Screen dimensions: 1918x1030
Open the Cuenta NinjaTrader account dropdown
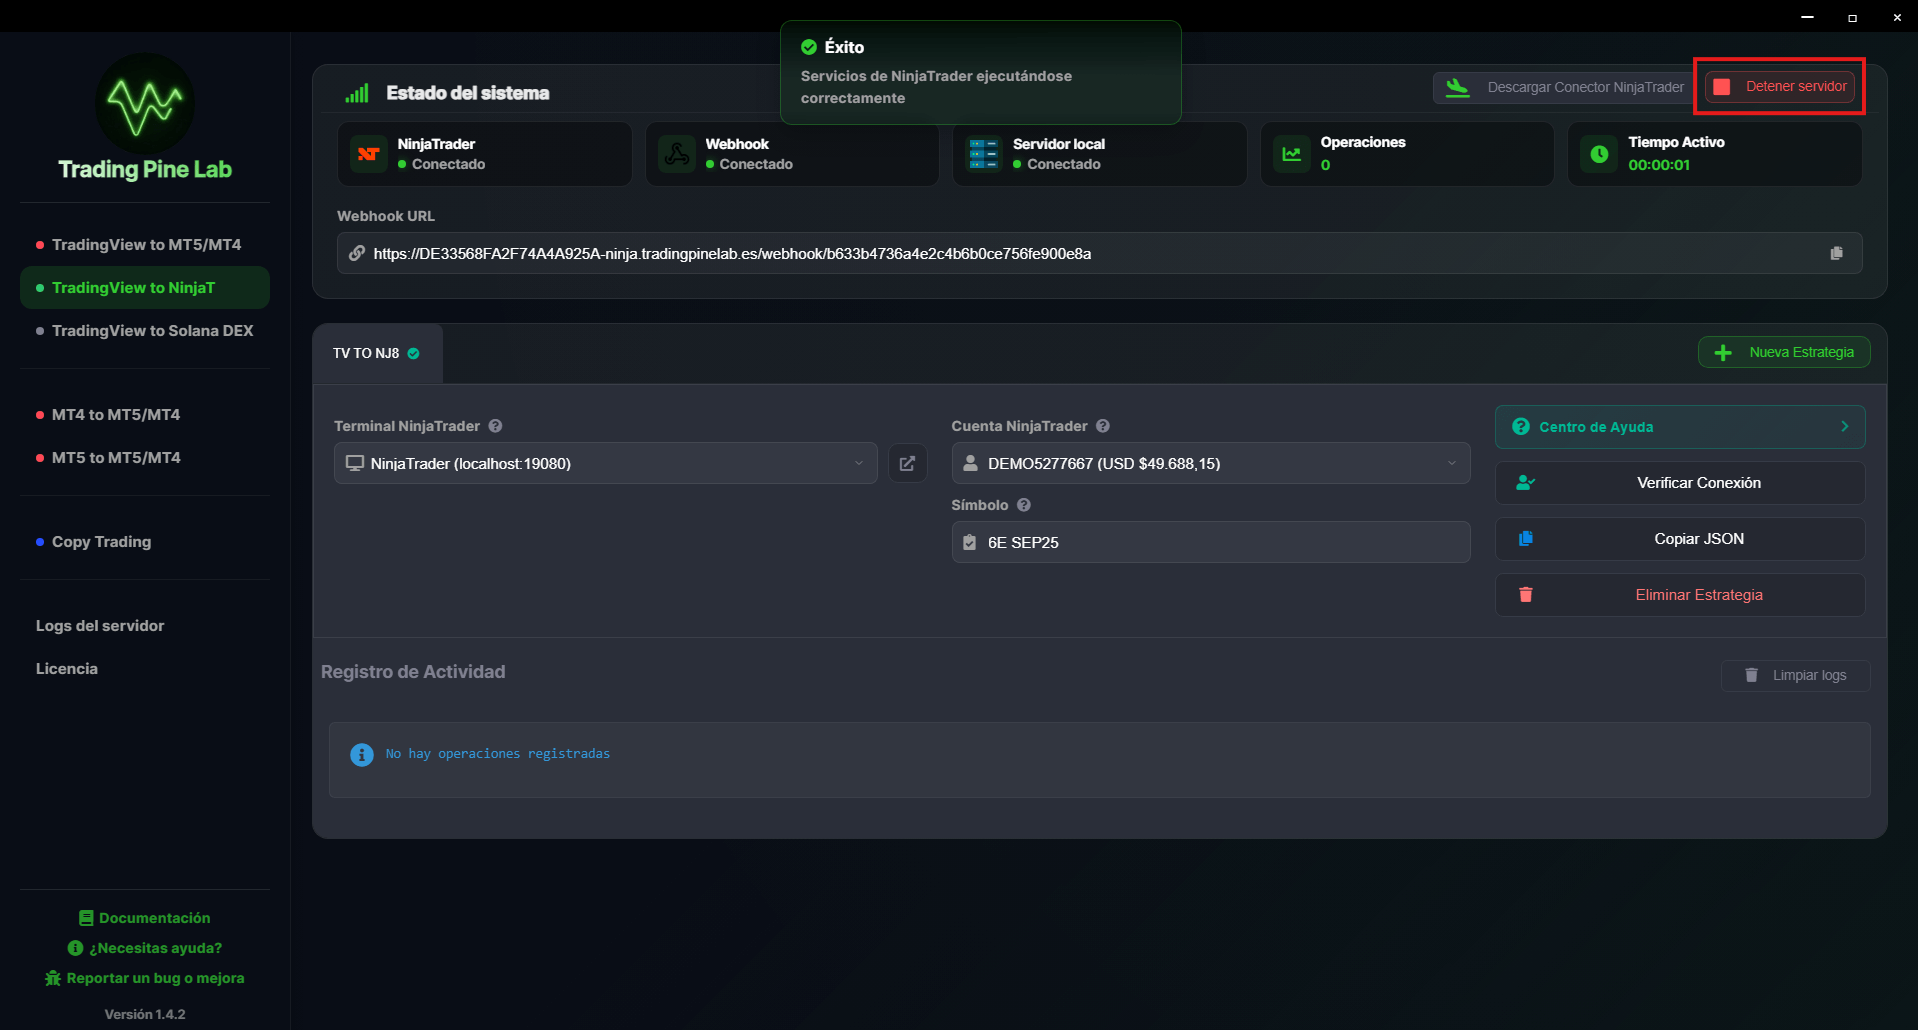(x=1209, y=463)
